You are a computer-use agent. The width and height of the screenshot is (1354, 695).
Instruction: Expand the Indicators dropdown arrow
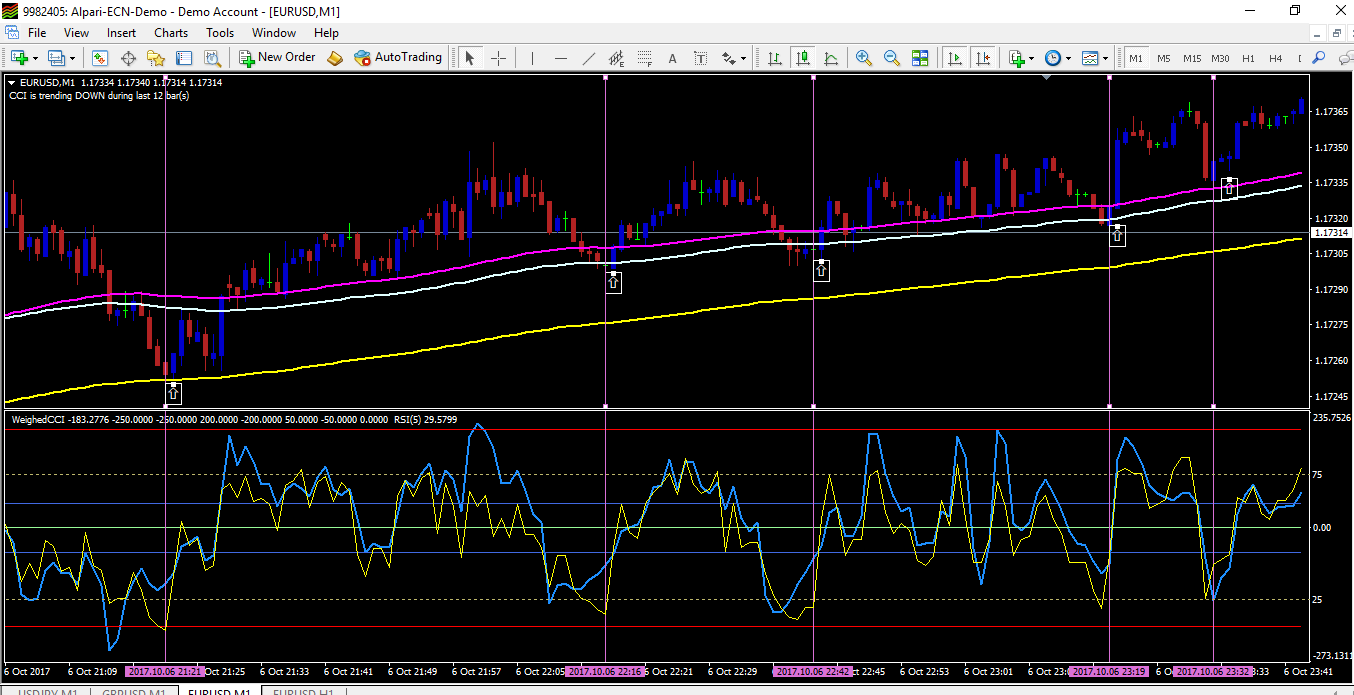click(1032, 58)
